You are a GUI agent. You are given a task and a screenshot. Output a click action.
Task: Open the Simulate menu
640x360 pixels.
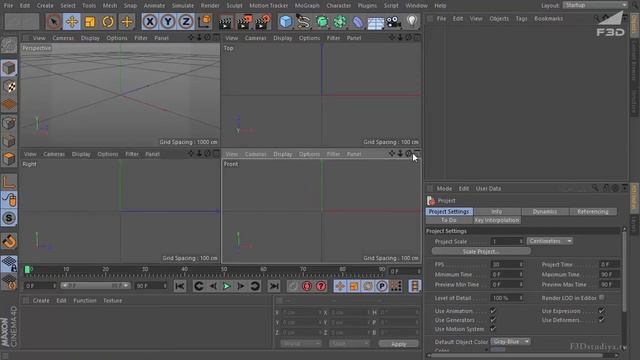coord(183,6)
